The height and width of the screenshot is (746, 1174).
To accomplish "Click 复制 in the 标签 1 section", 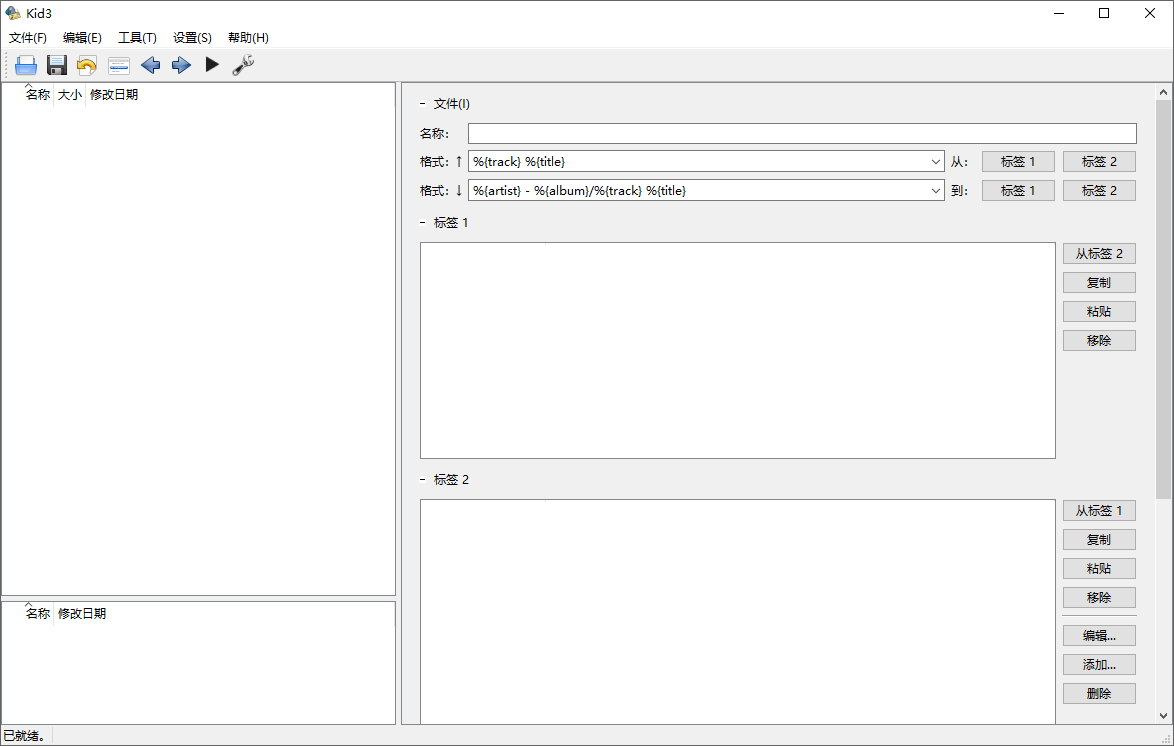I will coord(1099,282).
